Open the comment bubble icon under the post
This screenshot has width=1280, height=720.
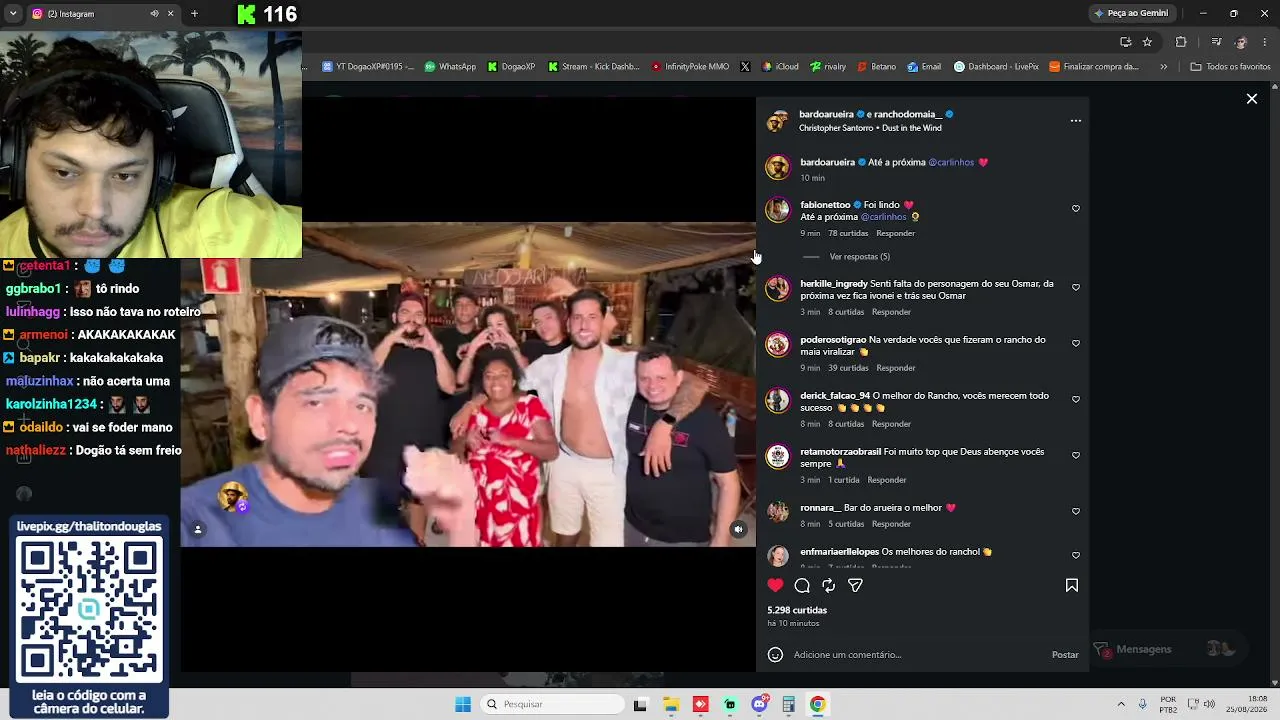tap(802, 585)
